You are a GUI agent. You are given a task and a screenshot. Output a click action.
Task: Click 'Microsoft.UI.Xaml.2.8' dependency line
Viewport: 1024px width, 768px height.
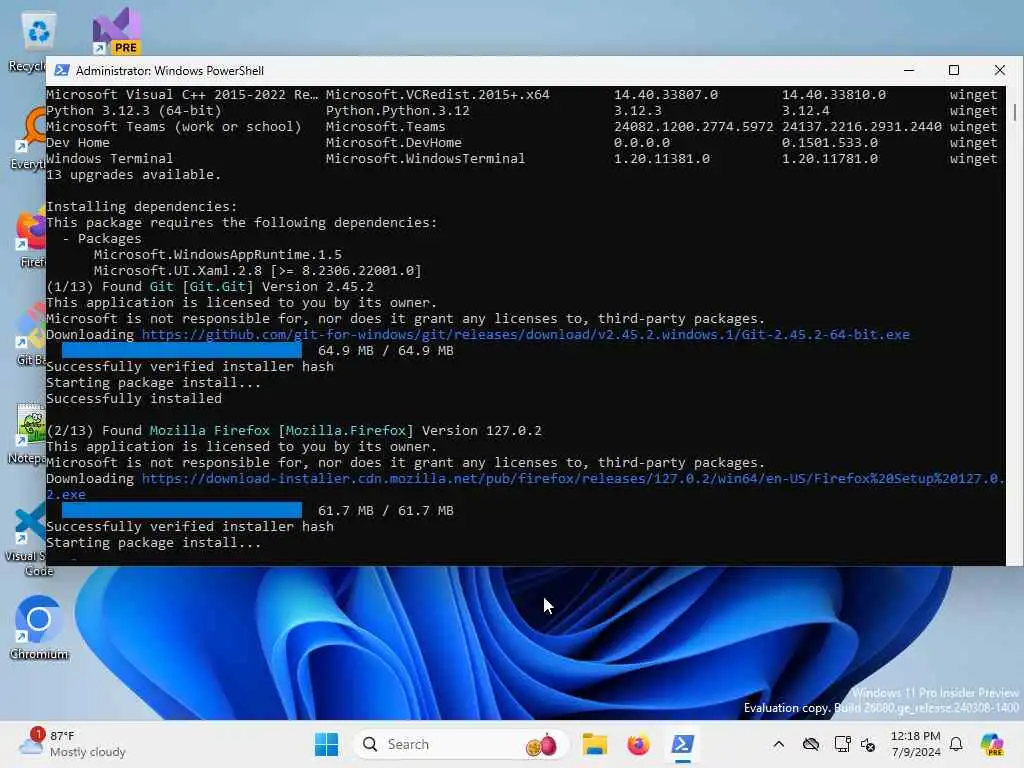[257, 270]
